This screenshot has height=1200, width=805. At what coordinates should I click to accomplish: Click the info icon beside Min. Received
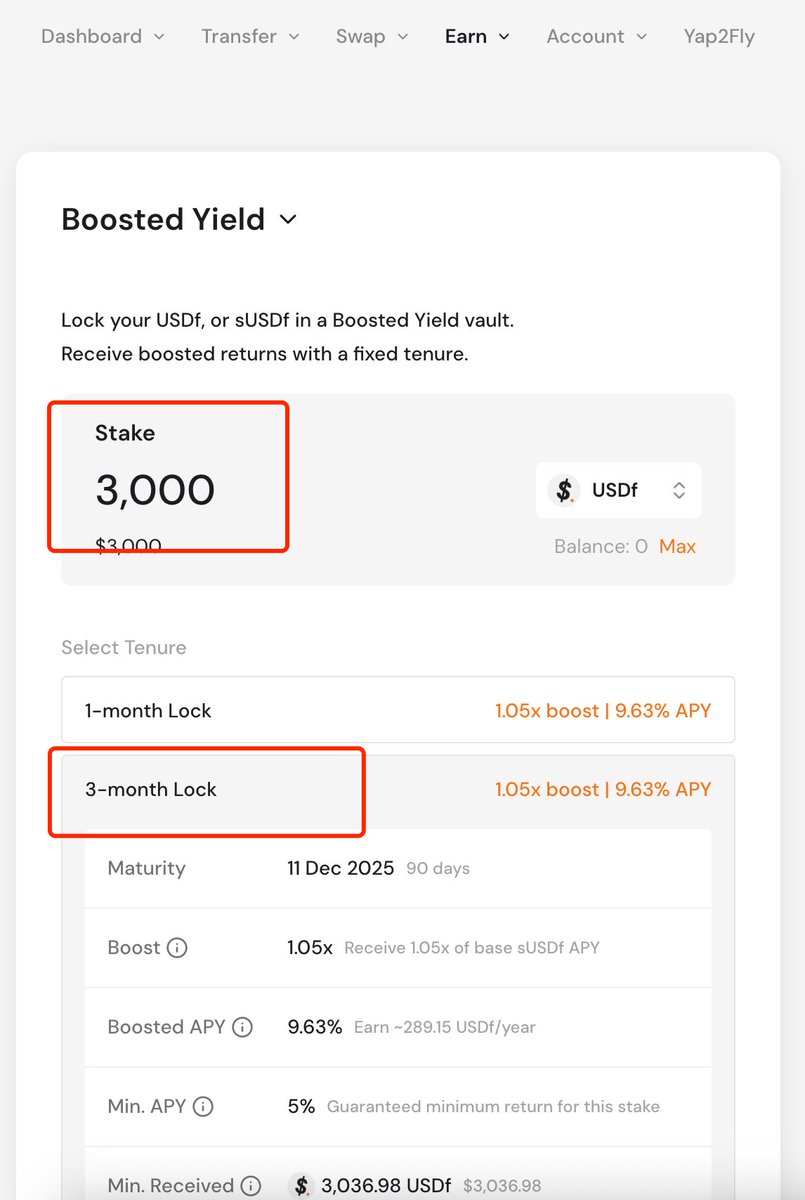click(250, 1186)
